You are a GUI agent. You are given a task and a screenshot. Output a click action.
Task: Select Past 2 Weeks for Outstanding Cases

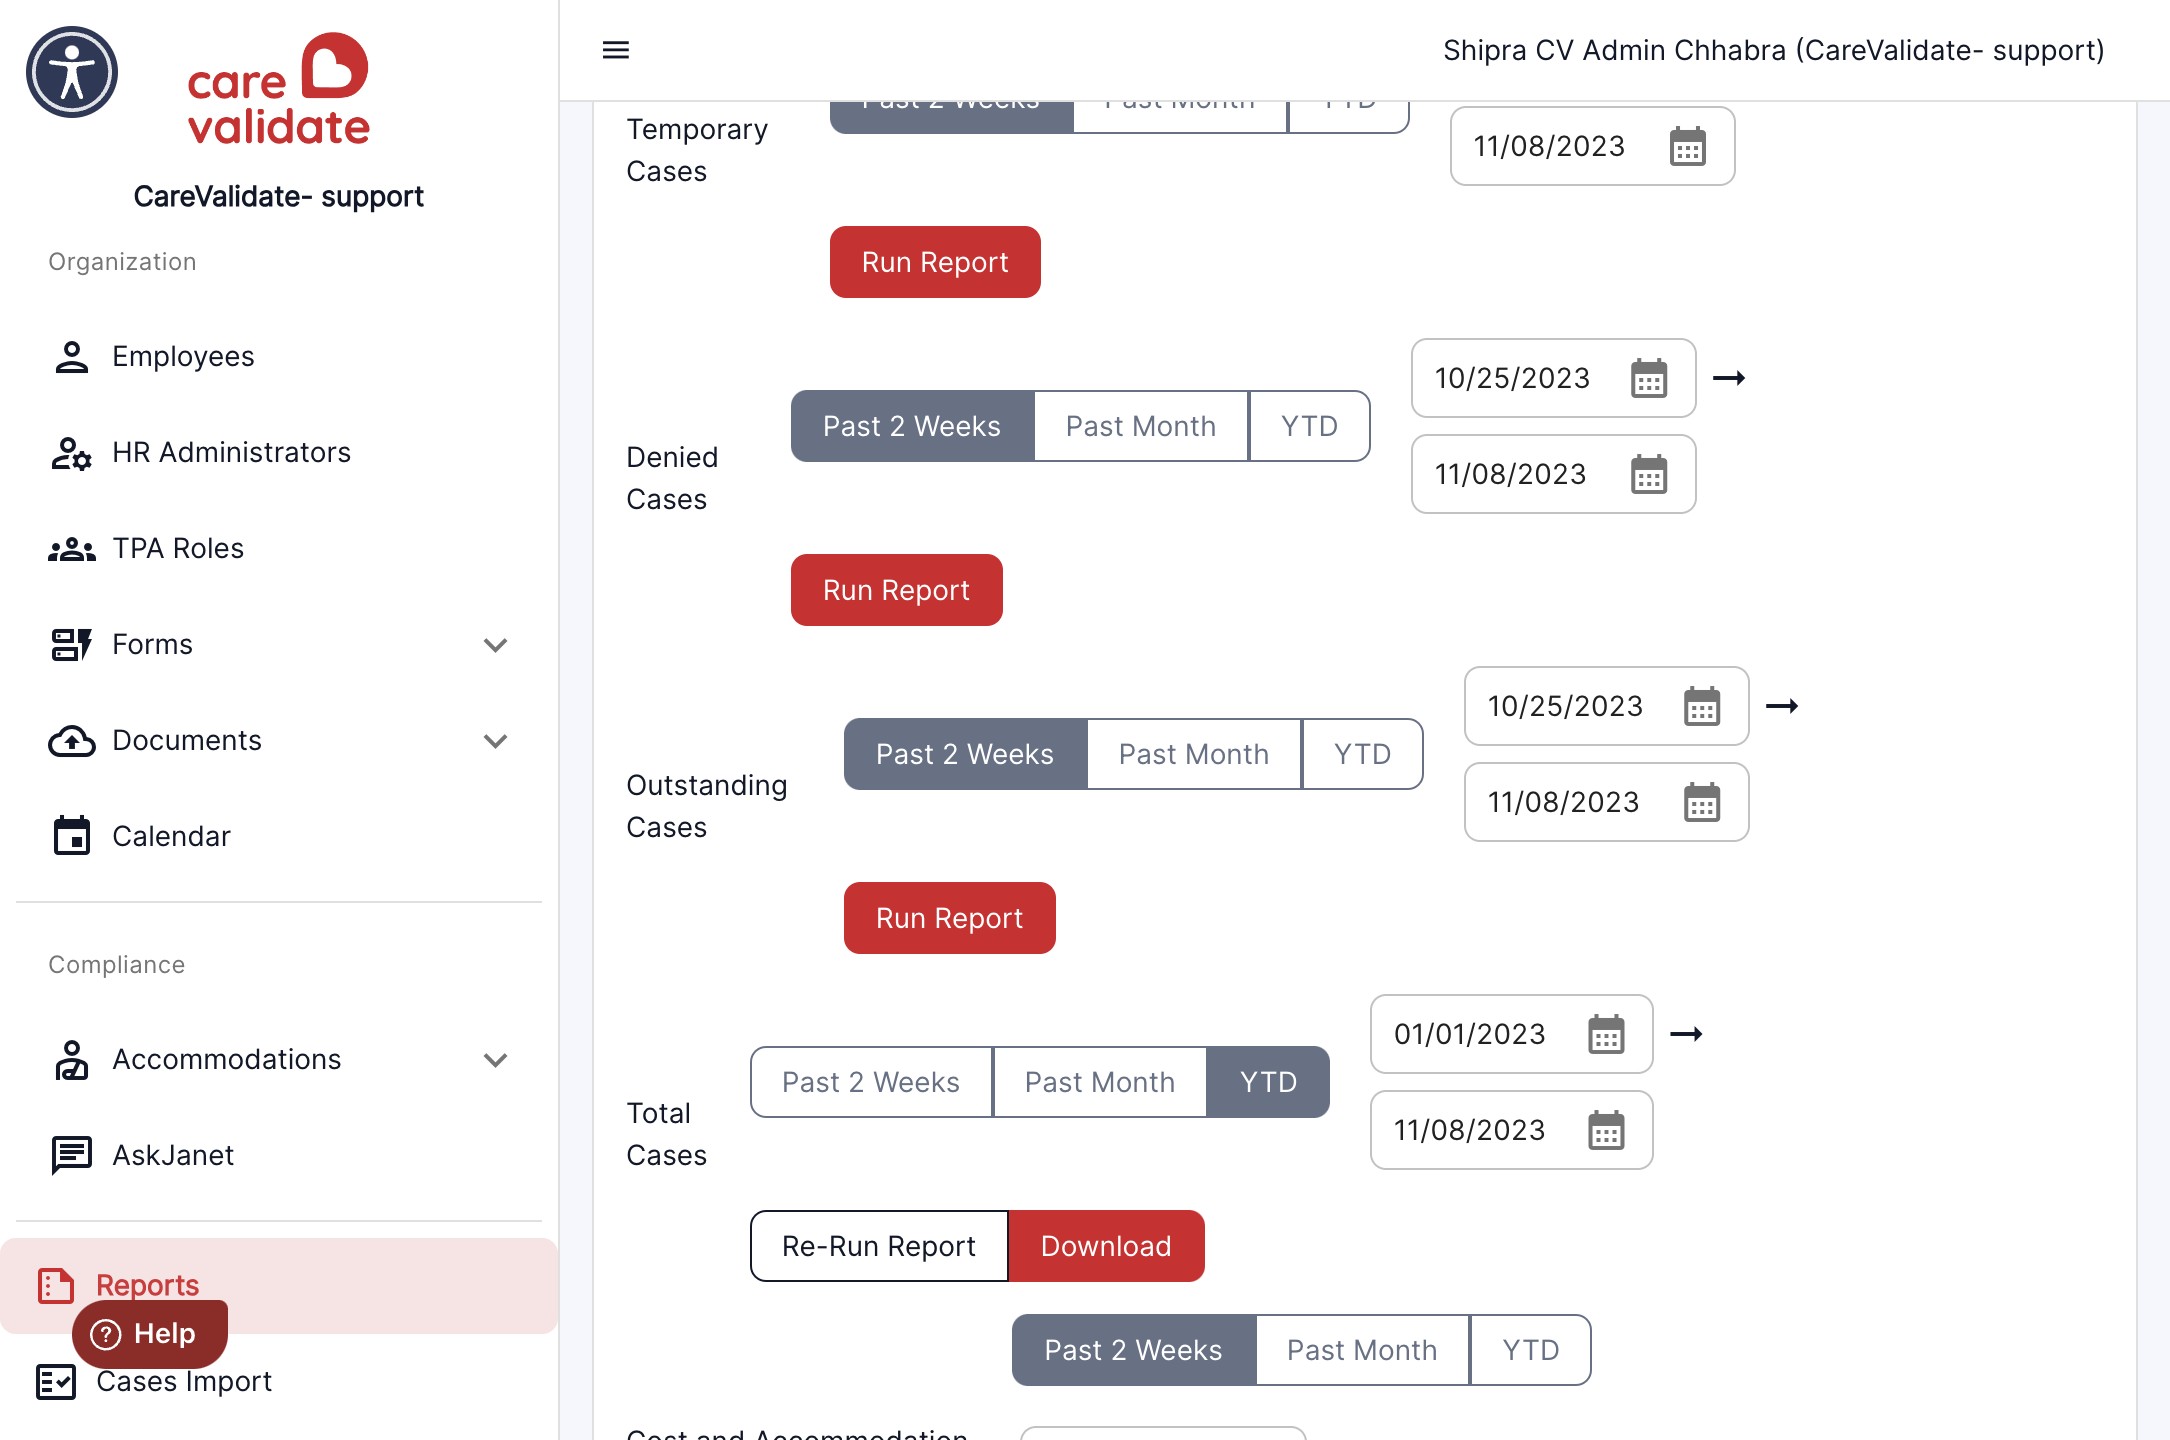click(965, 754)
